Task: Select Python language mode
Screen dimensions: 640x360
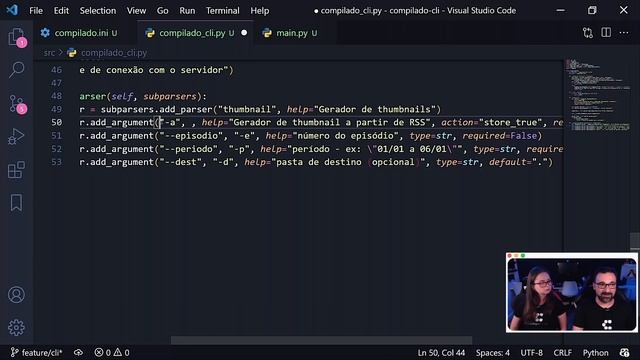Action: tap(595, 352)
